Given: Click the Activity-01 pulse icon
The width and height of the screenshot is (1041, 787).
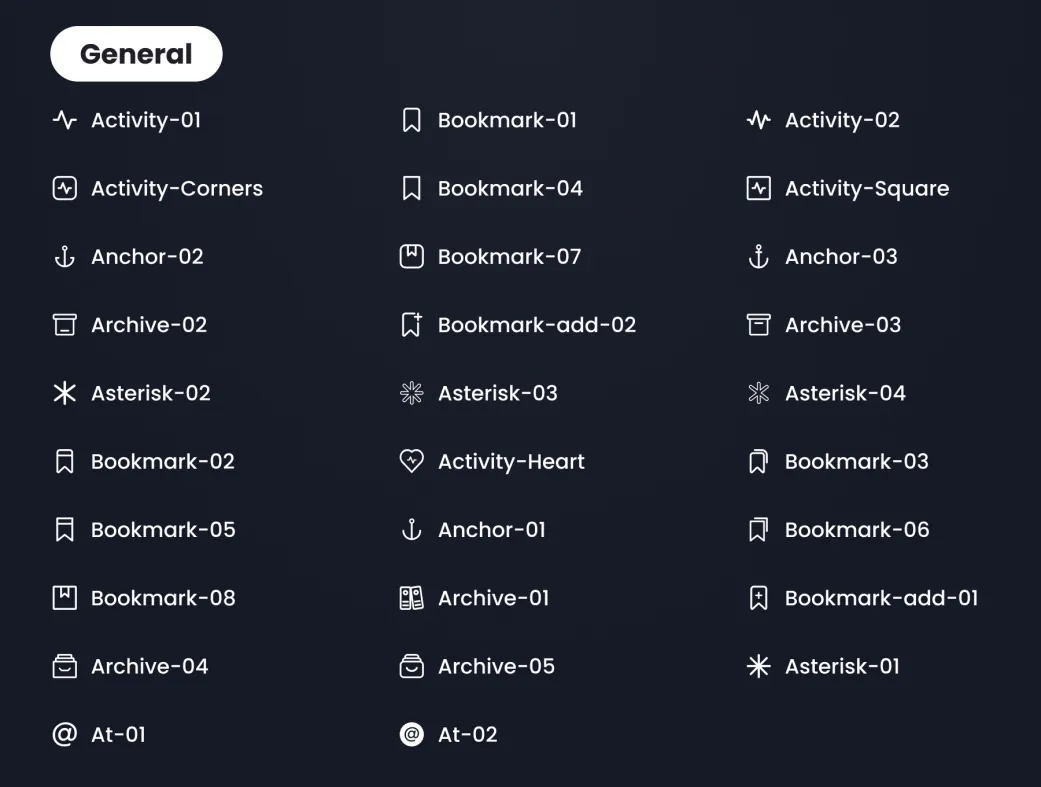Looking at the screenshot, I should click(64, 120).
